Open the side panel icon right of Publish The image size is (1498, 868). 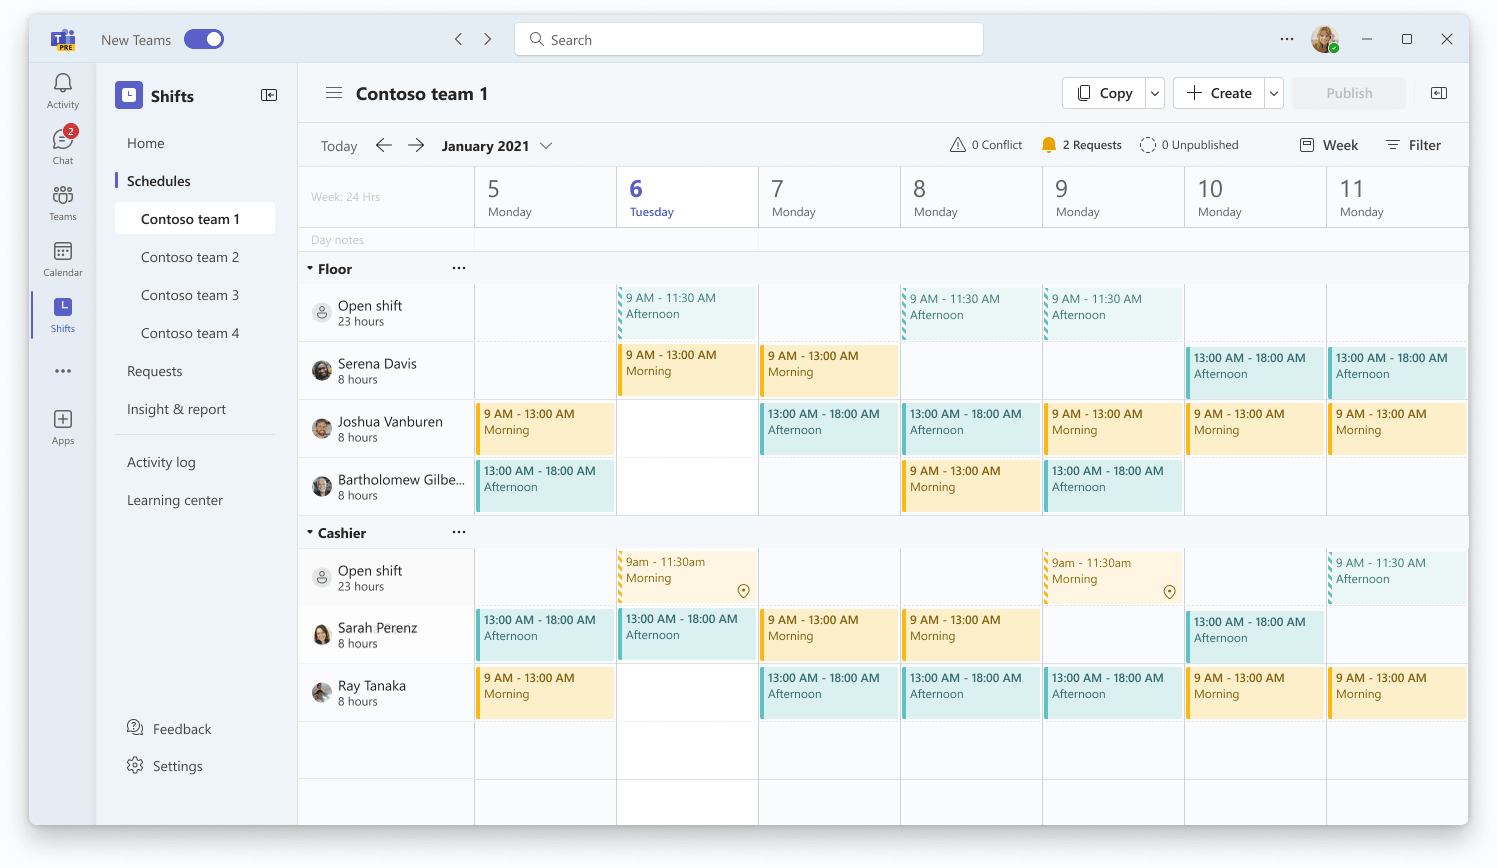pyautogui.click(x=1439, y=93)
